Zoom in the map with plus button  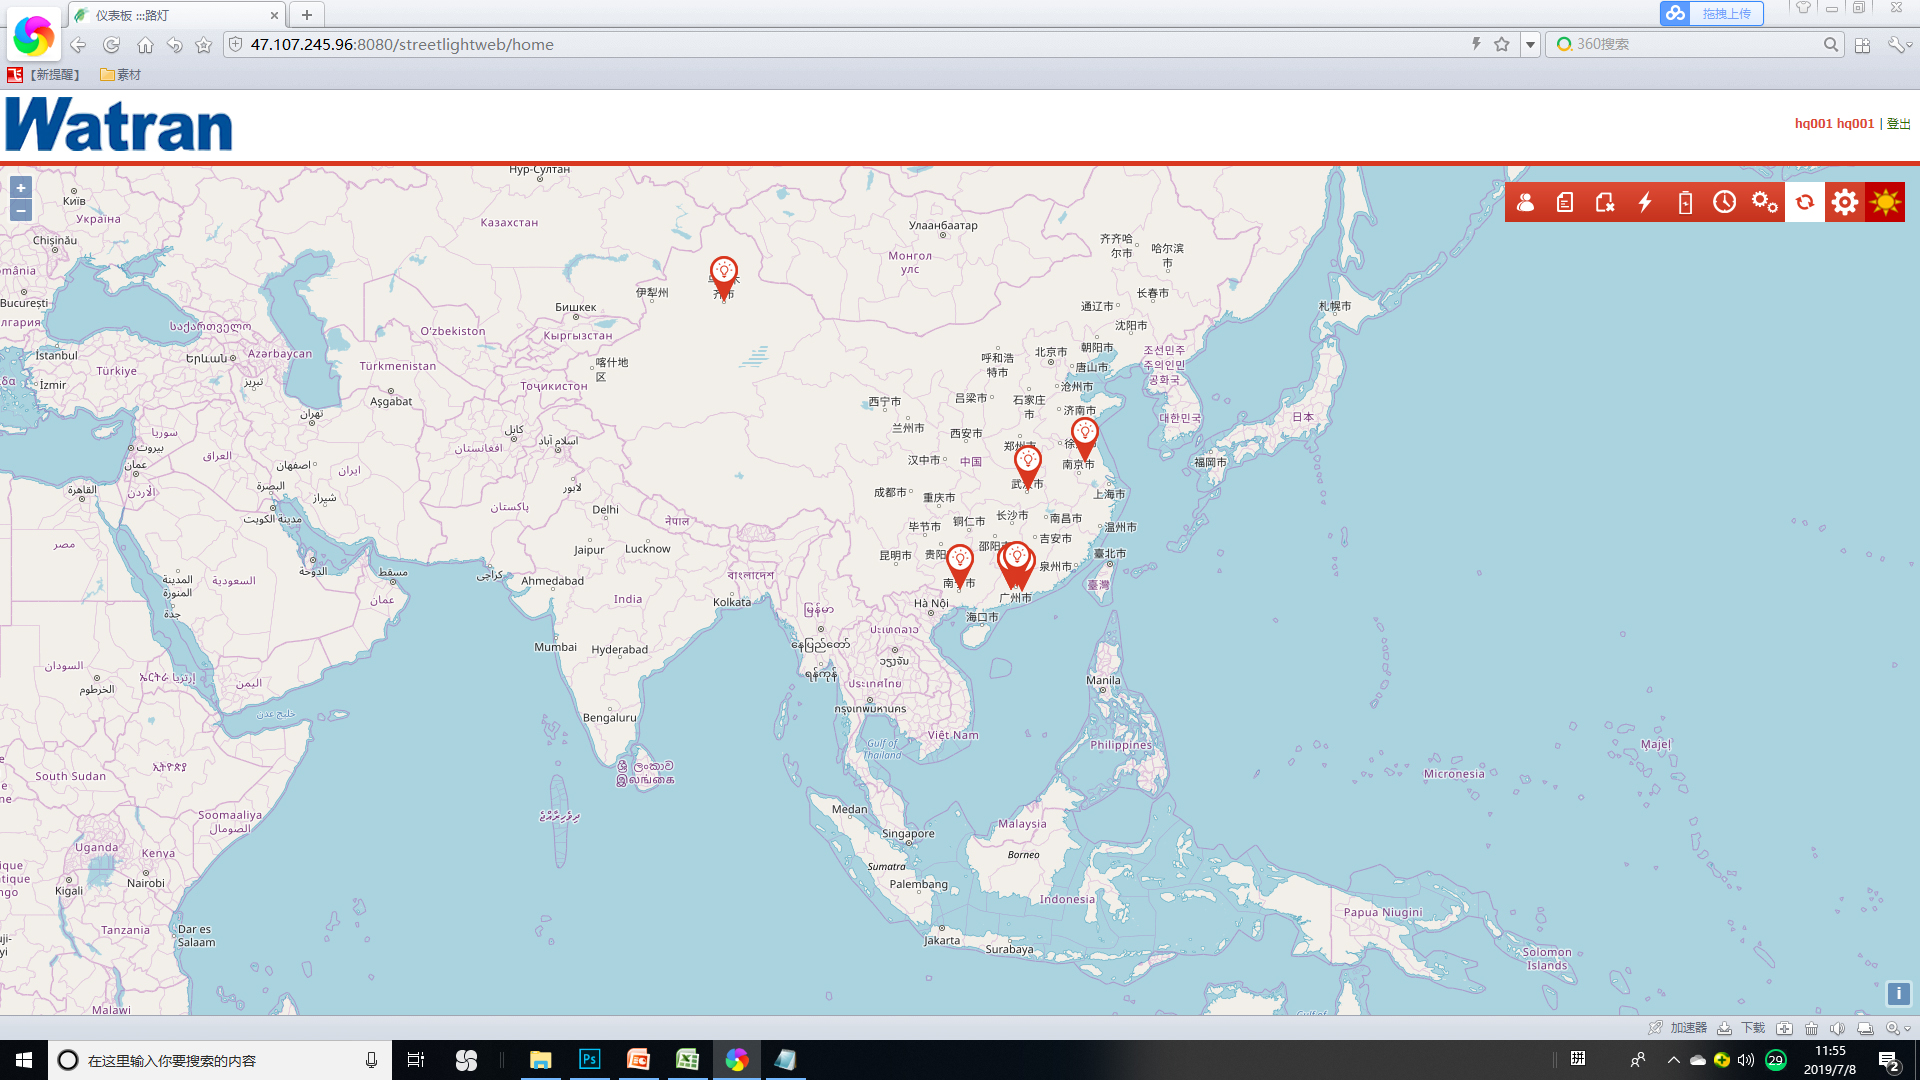[21, 188]
